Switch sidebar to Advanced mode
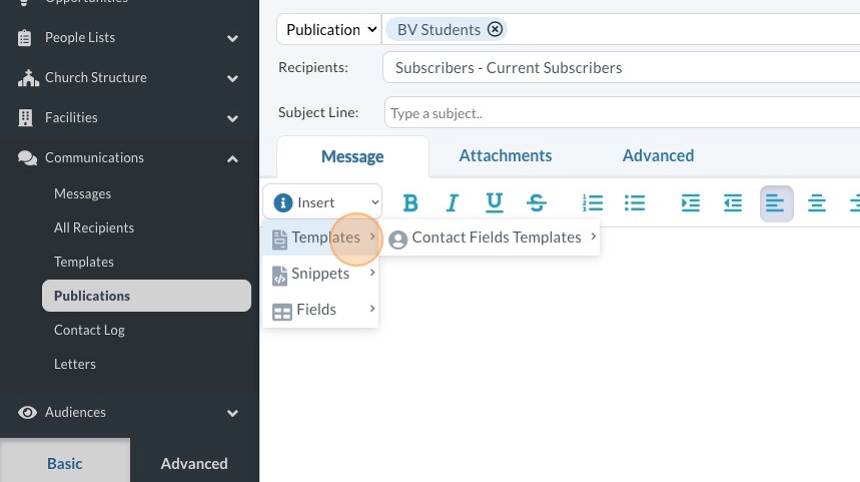The height and width of the screenshot is (482, 860). point(194,463)
